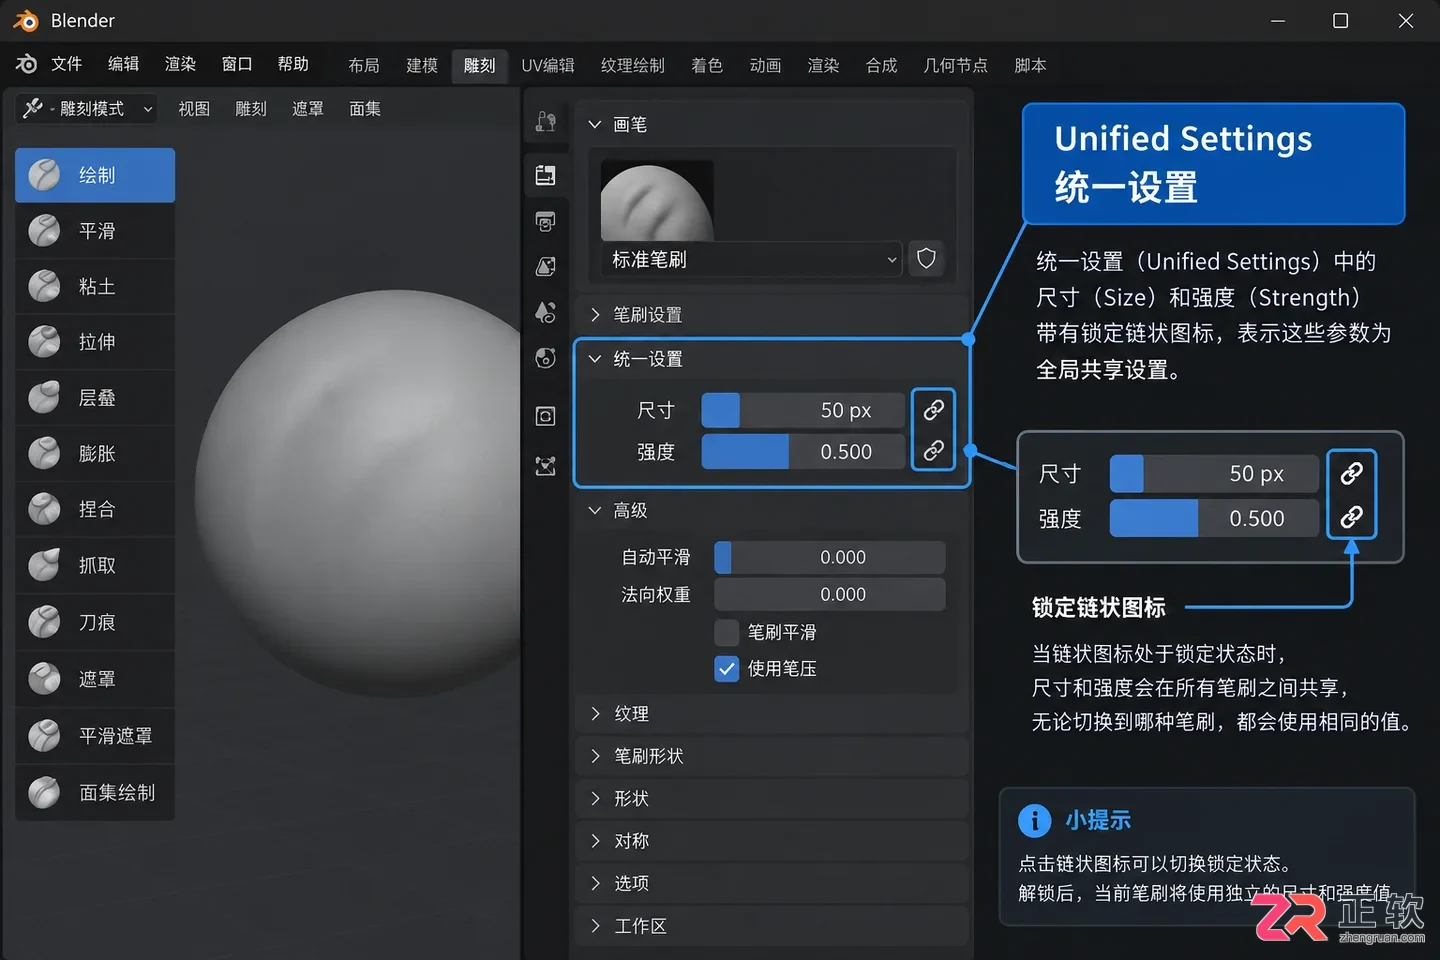Switch to the 纹理绘制 workspace tab
The height and width of the screenshot is (960, 1440).
tap(633, 65)
